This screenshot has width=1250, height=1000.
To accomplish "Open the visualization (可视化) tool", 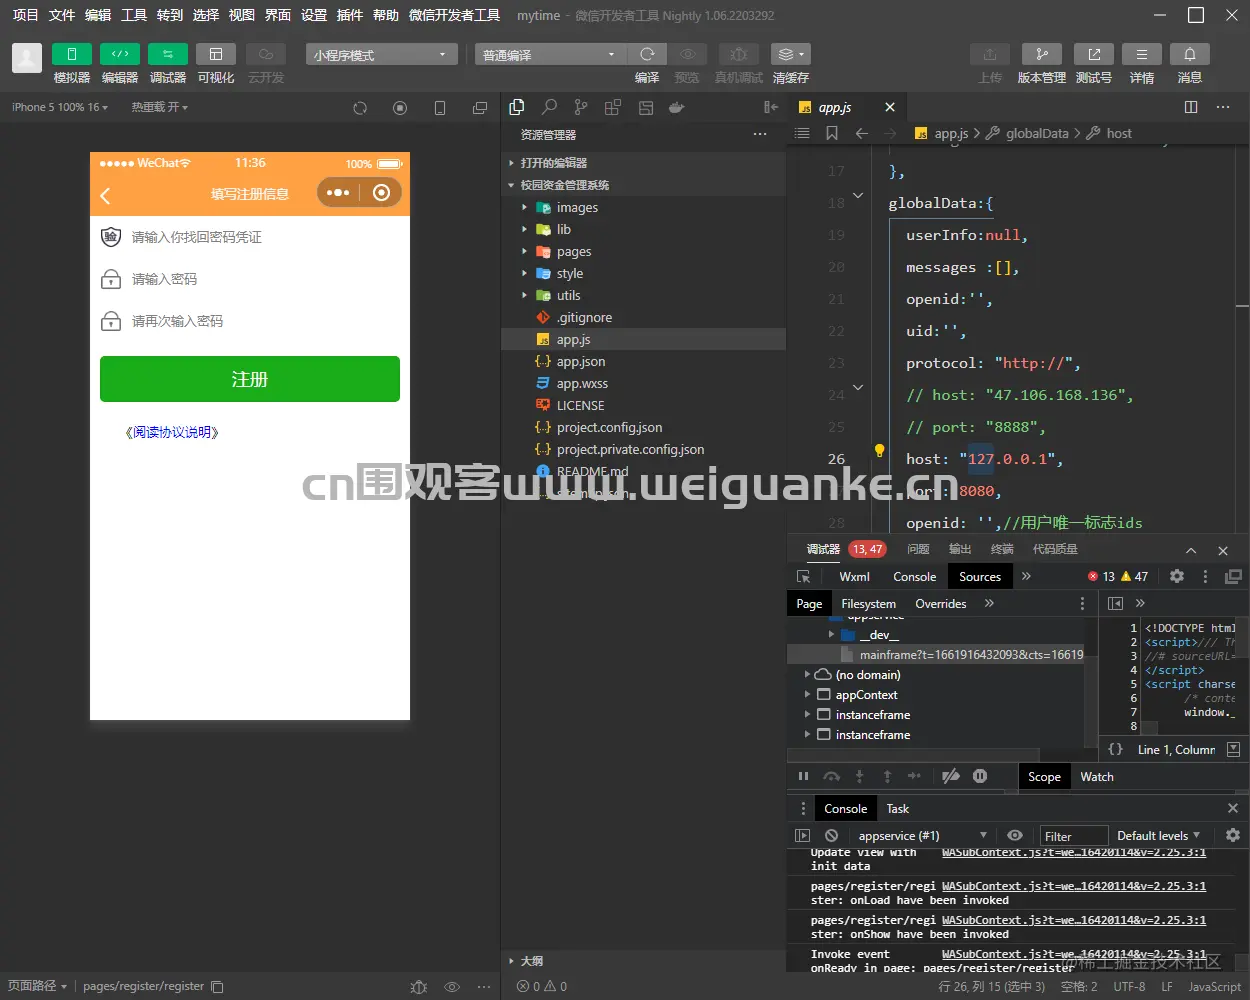I will (x=216, y=54).
